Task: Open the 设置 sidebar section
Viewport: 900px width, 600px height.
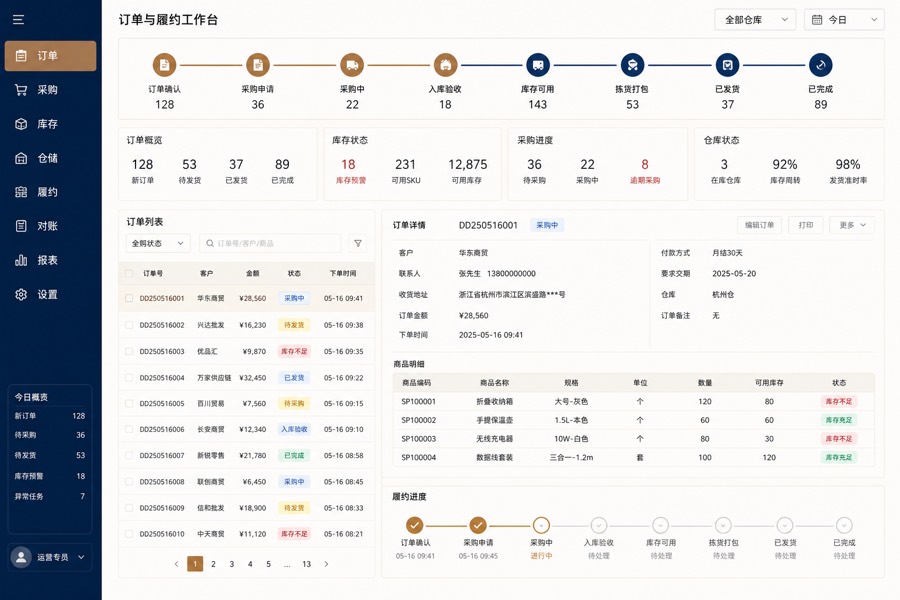Action: pyautogui.click(x=51, y=295)
